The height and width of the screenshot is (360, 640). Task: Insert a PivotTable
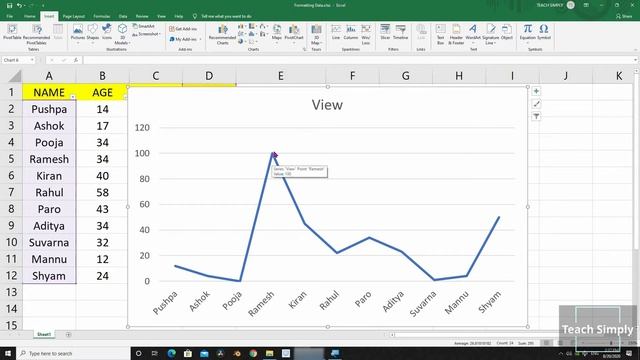click(12, 32)
